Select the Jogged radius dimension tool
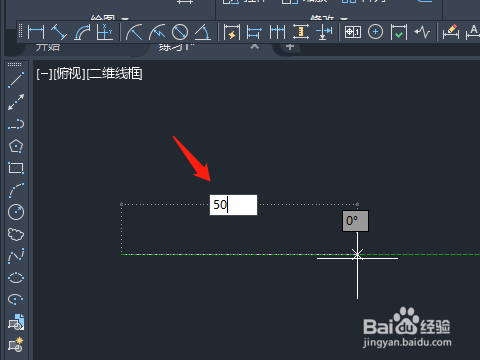 [x=157, y=32]
